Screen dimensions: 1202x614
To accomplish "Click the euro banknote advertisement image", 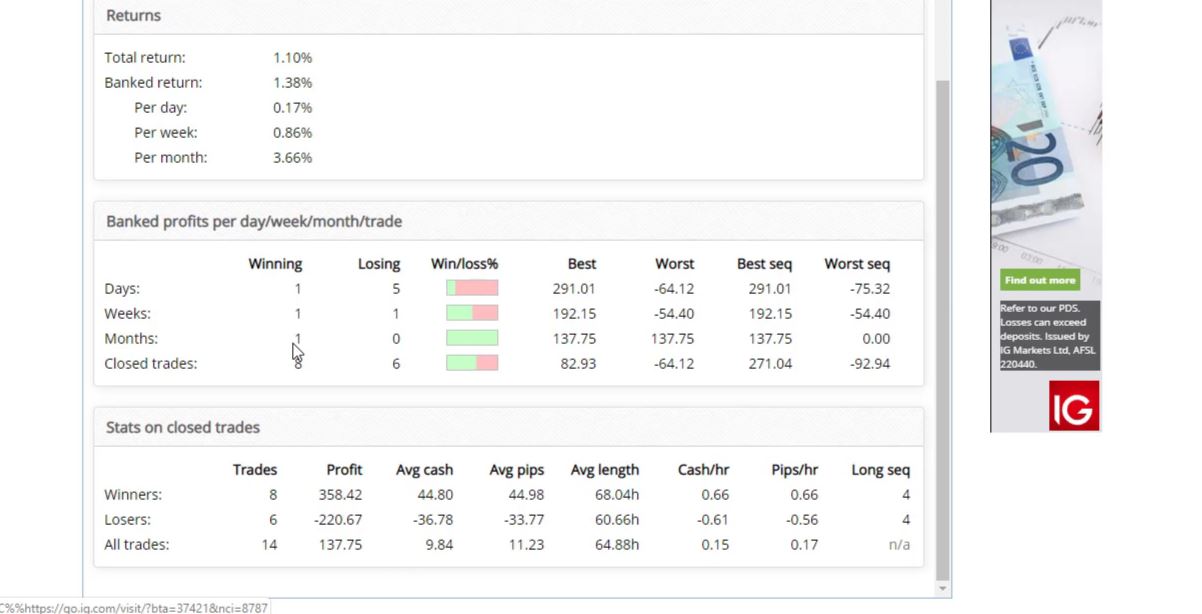I will (1045, 140).
